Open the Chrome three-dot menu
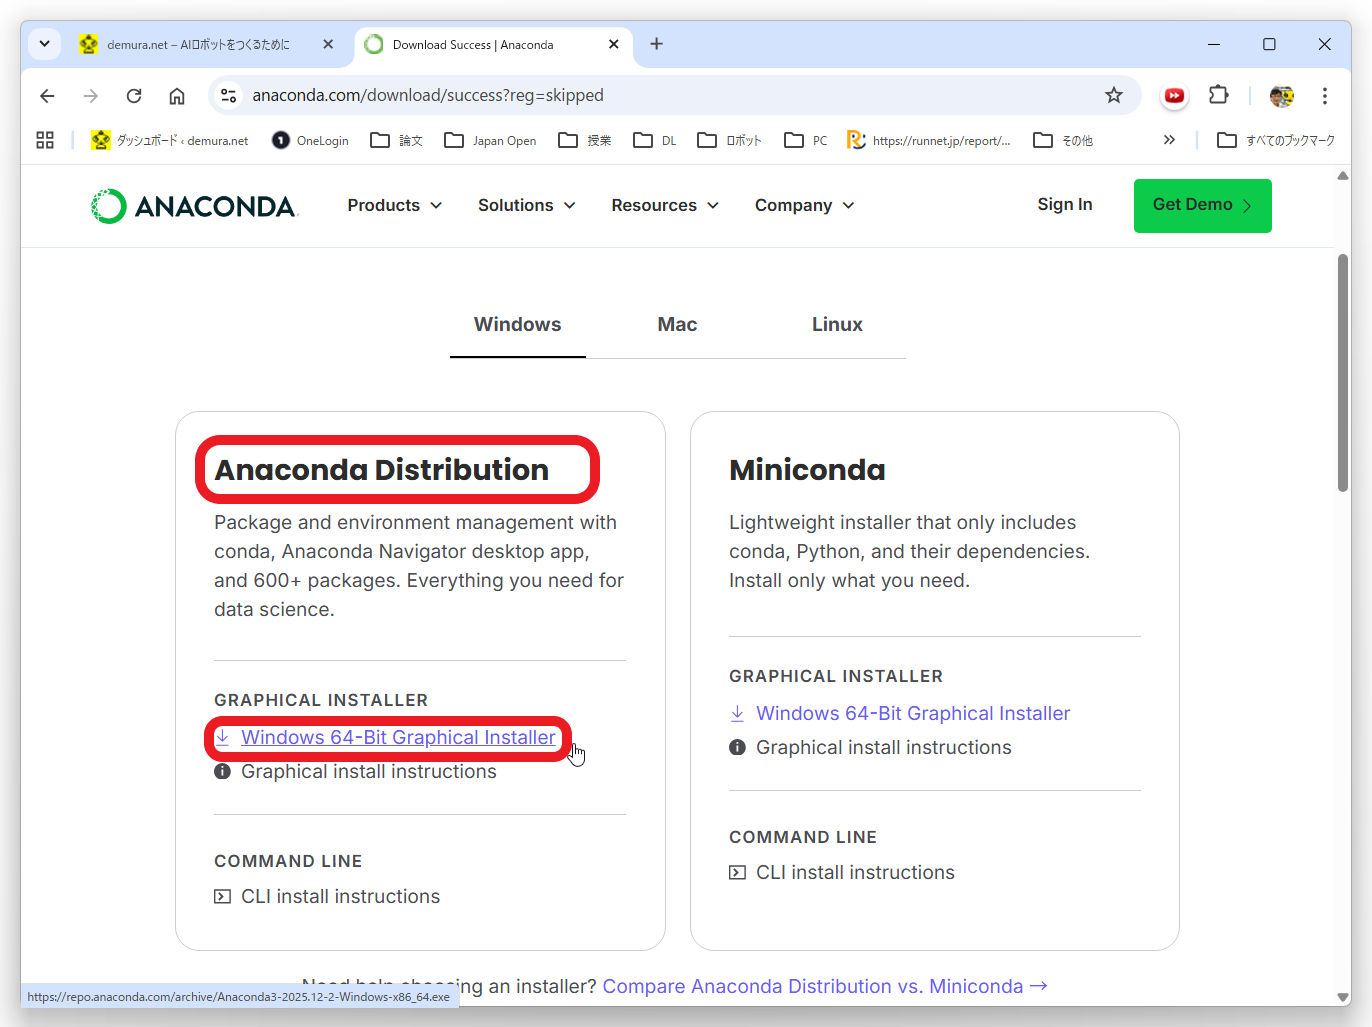Image resolution: width=1372 pixels, height=1027 pixels. [1324, 96]
